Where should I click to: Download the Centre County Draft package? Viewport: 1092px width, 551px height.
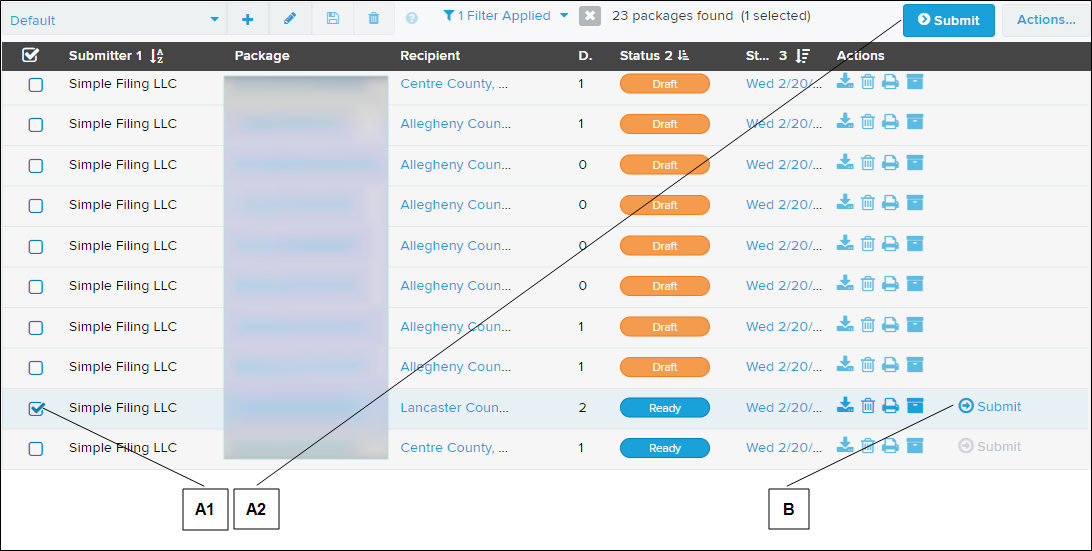(x=845, y=82)
